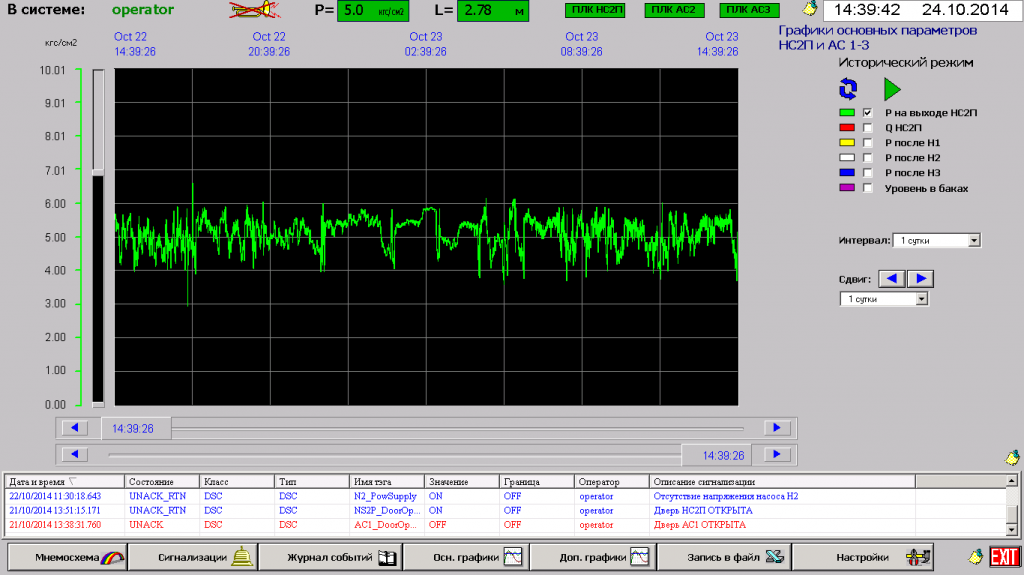Click the red EXIT icon
The width and height of the screenshot is (1024, 575).
(x=1003, y=556)
